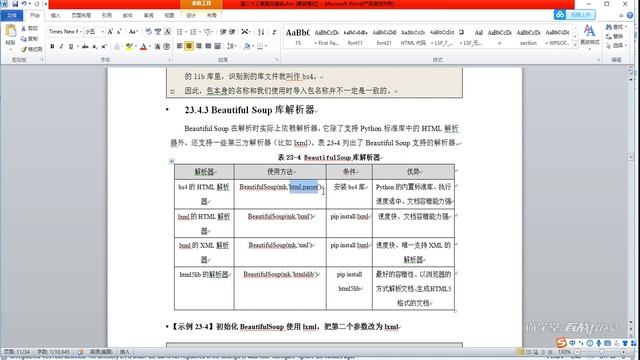The height and width of the screenshot is (360, 640).
Task: Click the Align Right icon
Action: pyautogui.click(x=199, y=46)
